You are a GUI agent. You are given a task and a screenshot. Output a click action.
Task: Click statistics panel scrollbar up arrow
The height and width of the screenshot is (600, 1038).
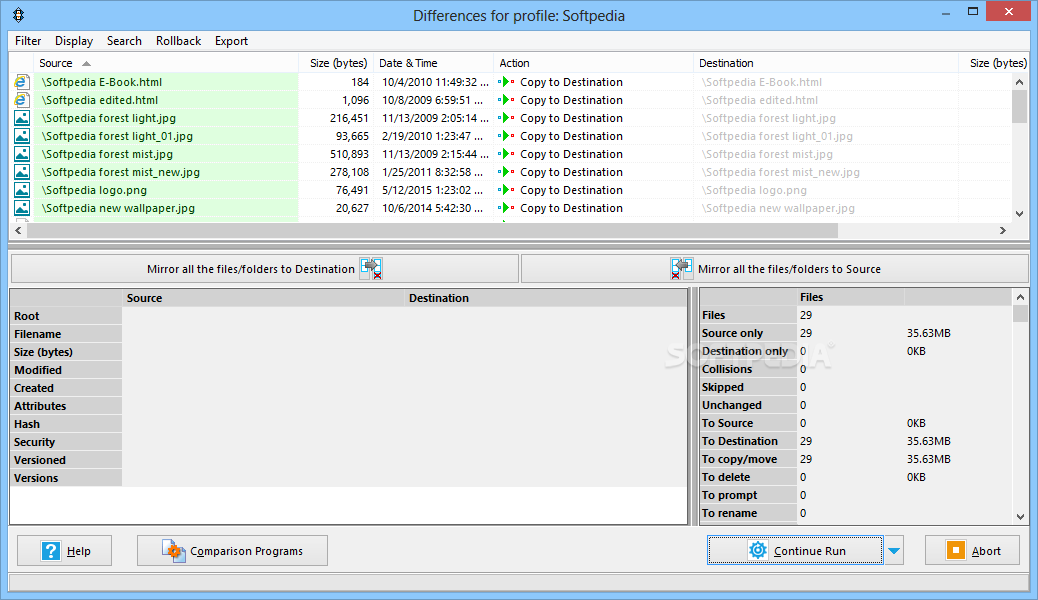pyautogui.click(x=1020, y=297)
